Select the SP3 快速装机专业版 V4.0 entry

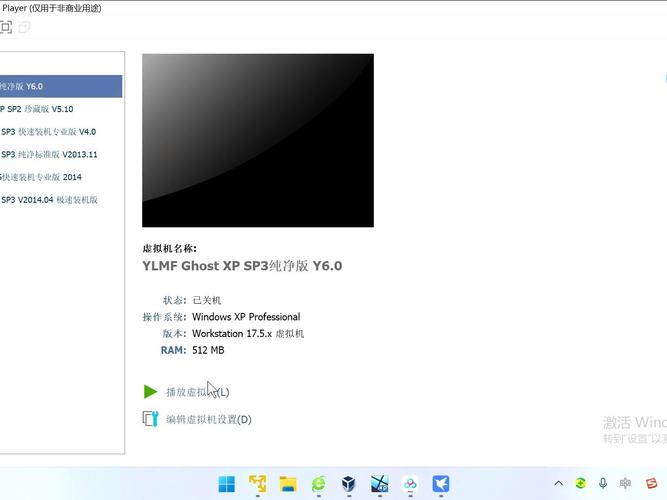pyautogui.click(x=61, y=131)
